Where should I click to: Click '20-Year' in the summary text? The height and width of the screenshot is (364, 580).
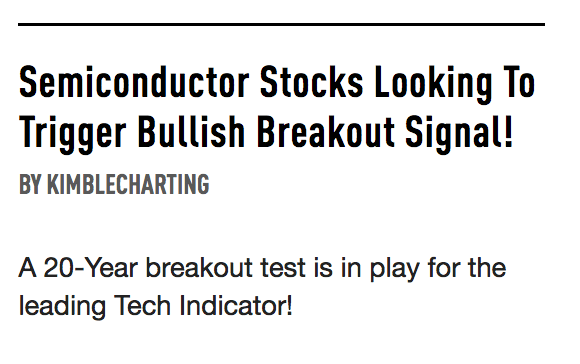pyautogui.click(x=91, y=268)
